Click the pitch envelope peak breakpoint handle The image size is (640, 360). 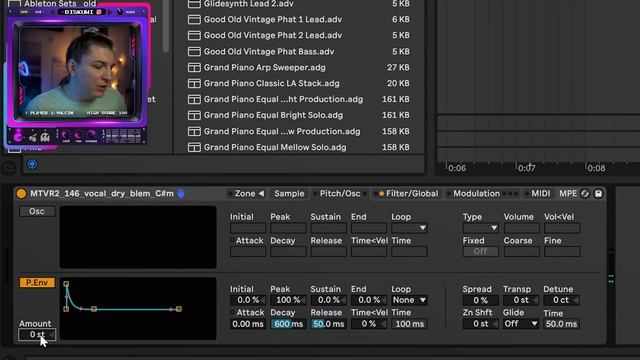coord(66,284)
